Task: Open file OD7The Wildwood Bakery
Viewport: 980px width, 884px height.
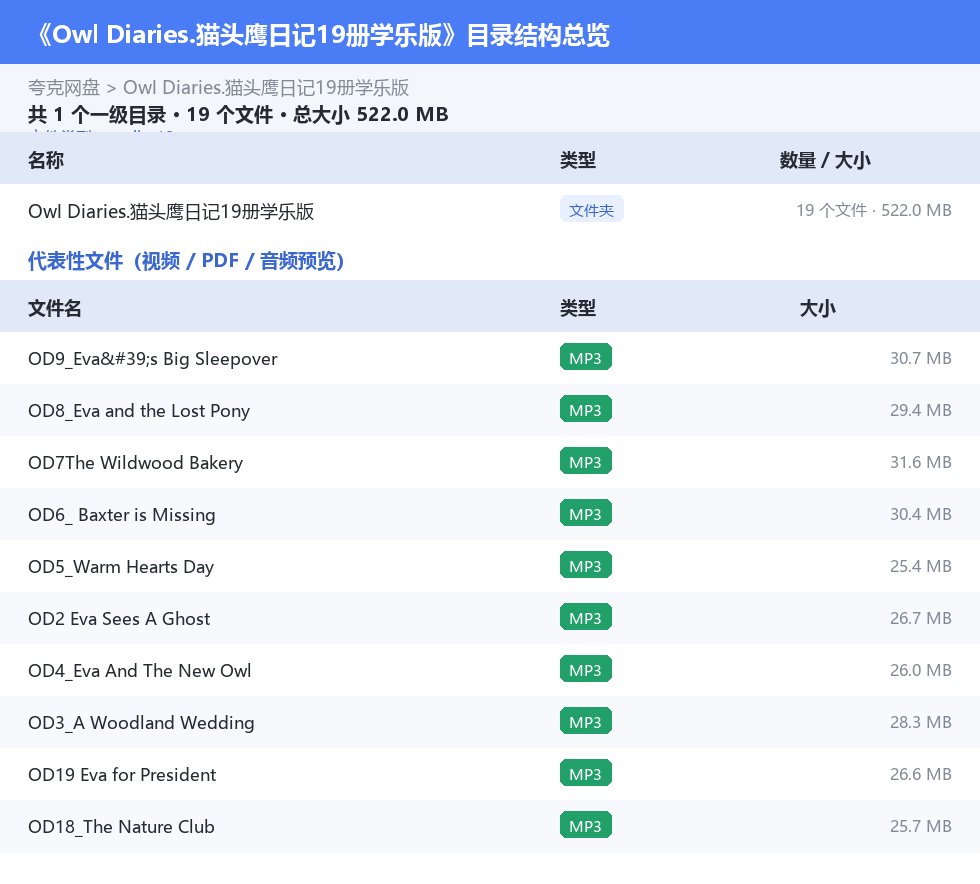Action: click(x=135, y=463)
